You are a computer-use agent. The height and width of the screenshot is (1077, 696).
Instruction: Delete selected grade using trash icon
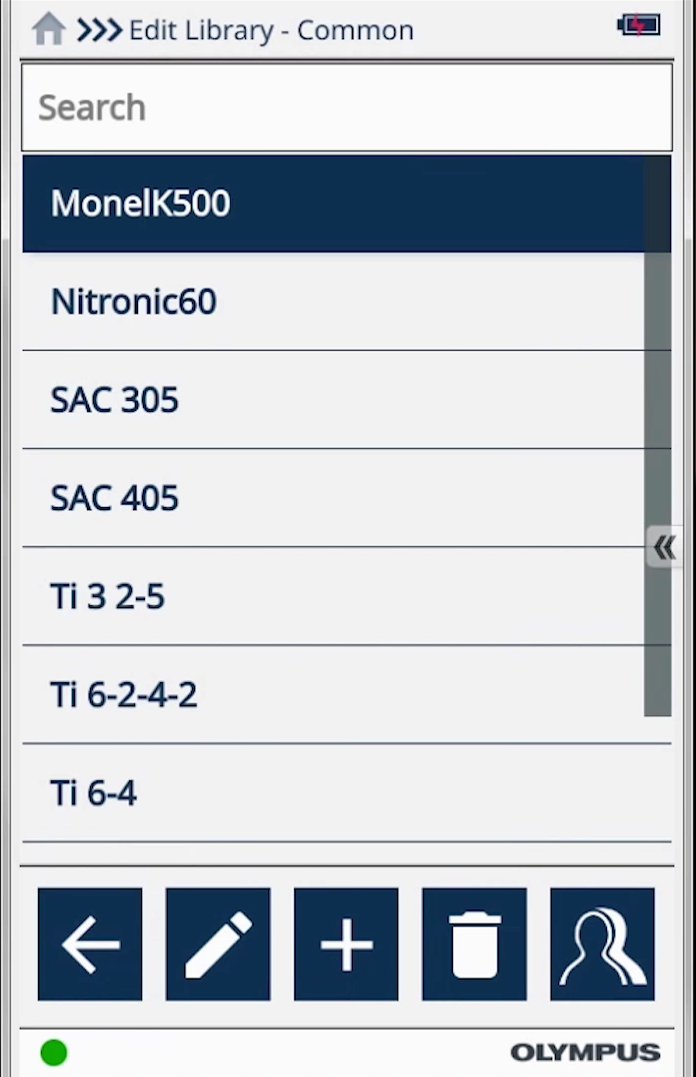[474, 944]
